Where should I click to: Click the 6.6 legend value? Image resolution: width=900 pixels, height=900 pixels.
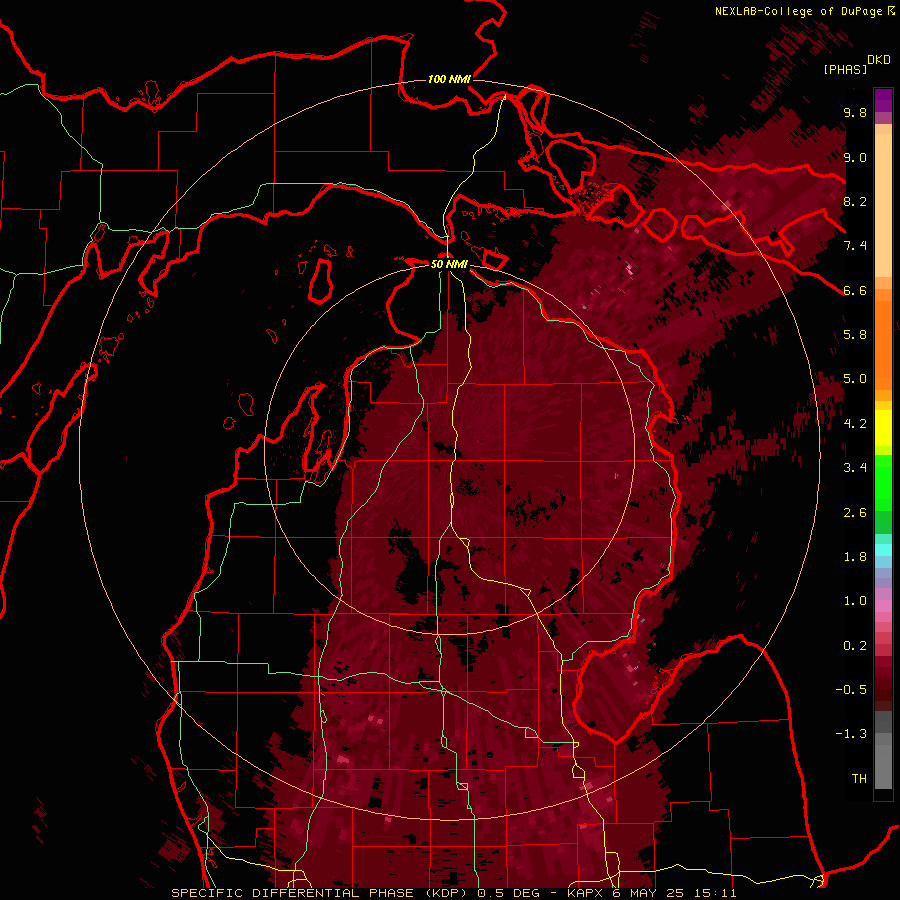click(x=855, y=290)
